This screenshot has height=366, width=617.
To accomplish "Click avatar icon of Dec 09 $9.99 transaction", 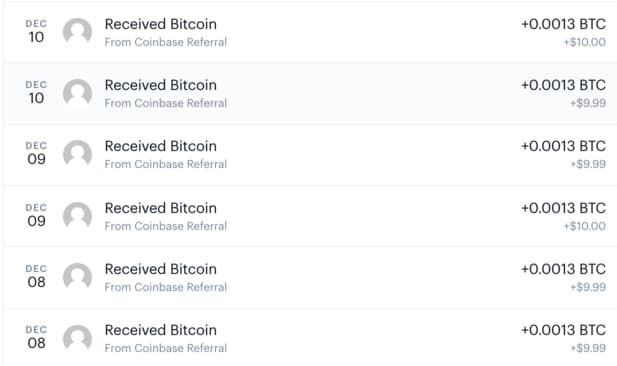I will click(78, 154).
